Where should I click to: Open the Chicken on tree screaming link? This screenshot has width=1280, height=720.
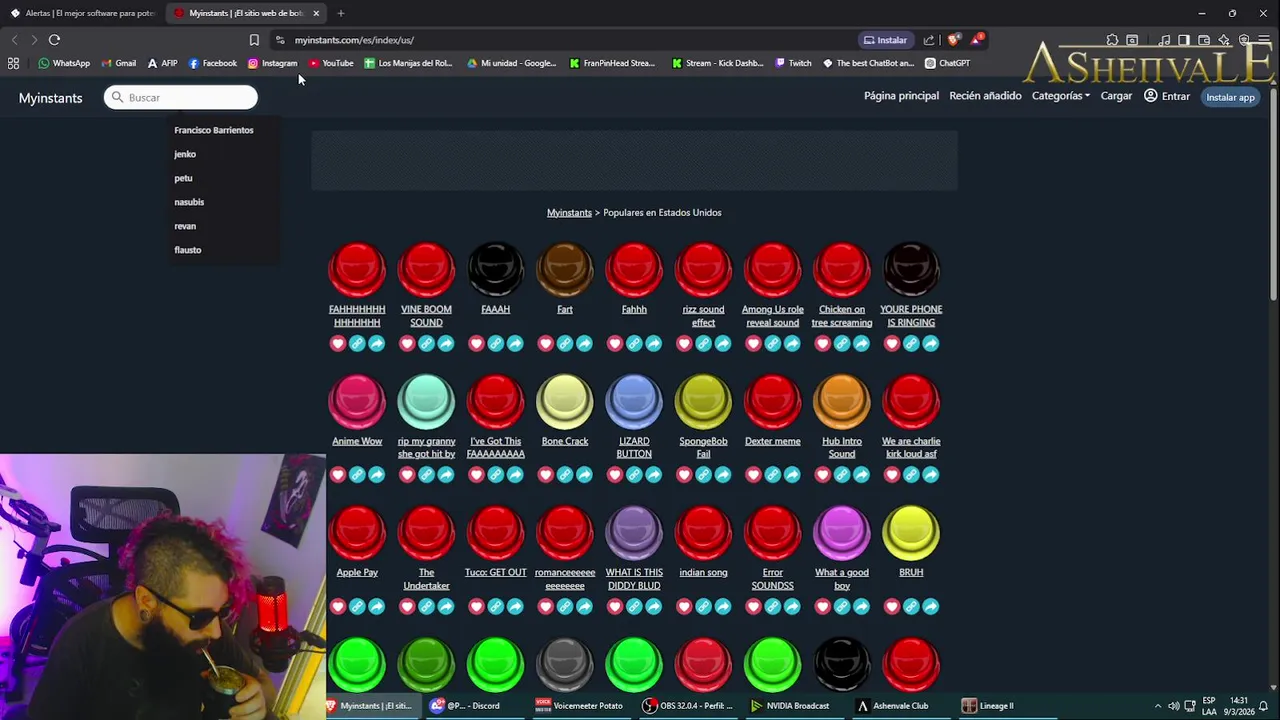pos(842,316)
